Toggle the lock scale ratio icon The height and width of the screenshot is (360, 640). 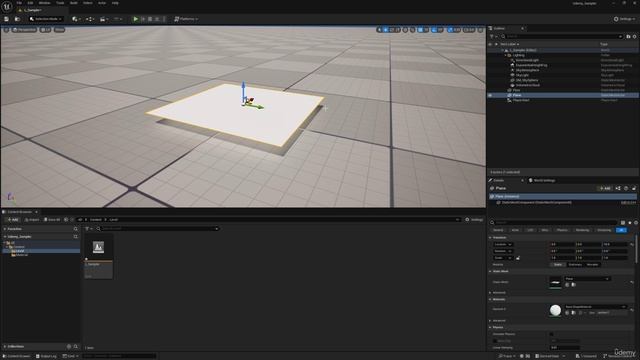(518, 258)
